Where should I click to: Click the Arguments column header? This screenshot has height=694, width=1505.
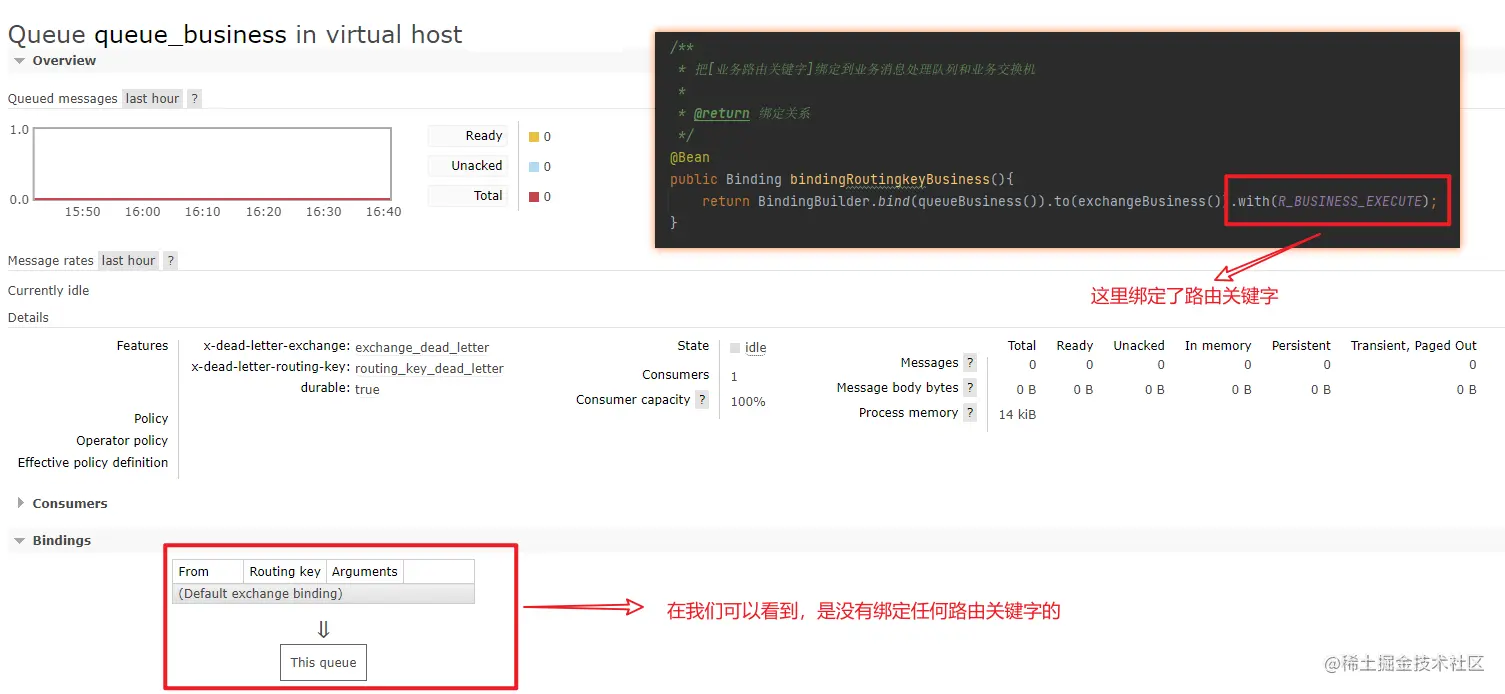coord(365,572)
